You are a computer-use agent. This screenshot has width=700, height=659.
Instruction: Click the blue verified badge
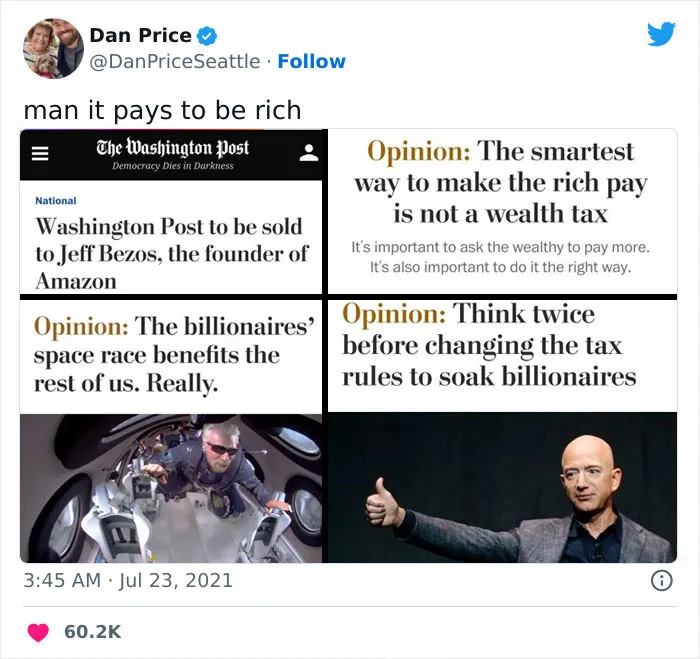(207, 36)
